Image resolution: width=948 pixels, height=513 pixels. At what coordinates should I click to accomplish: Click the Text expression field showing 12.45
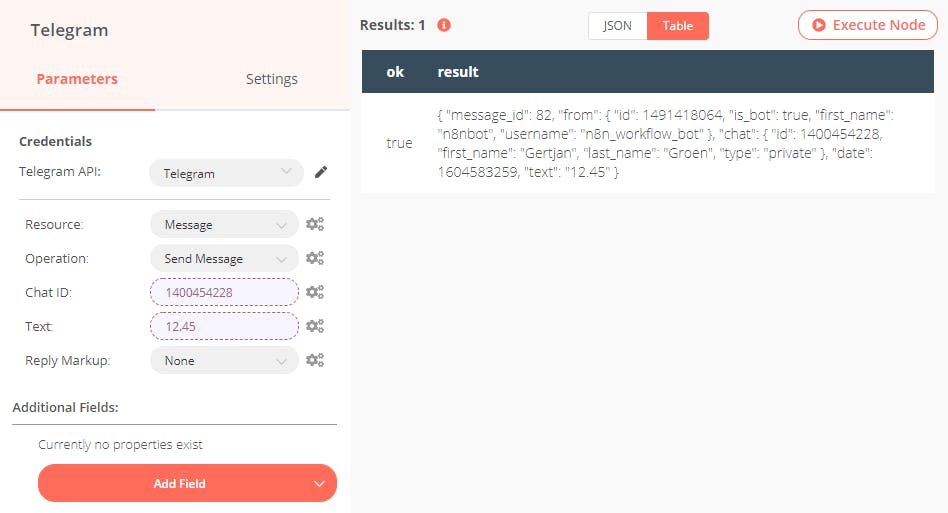click(224, 326)
